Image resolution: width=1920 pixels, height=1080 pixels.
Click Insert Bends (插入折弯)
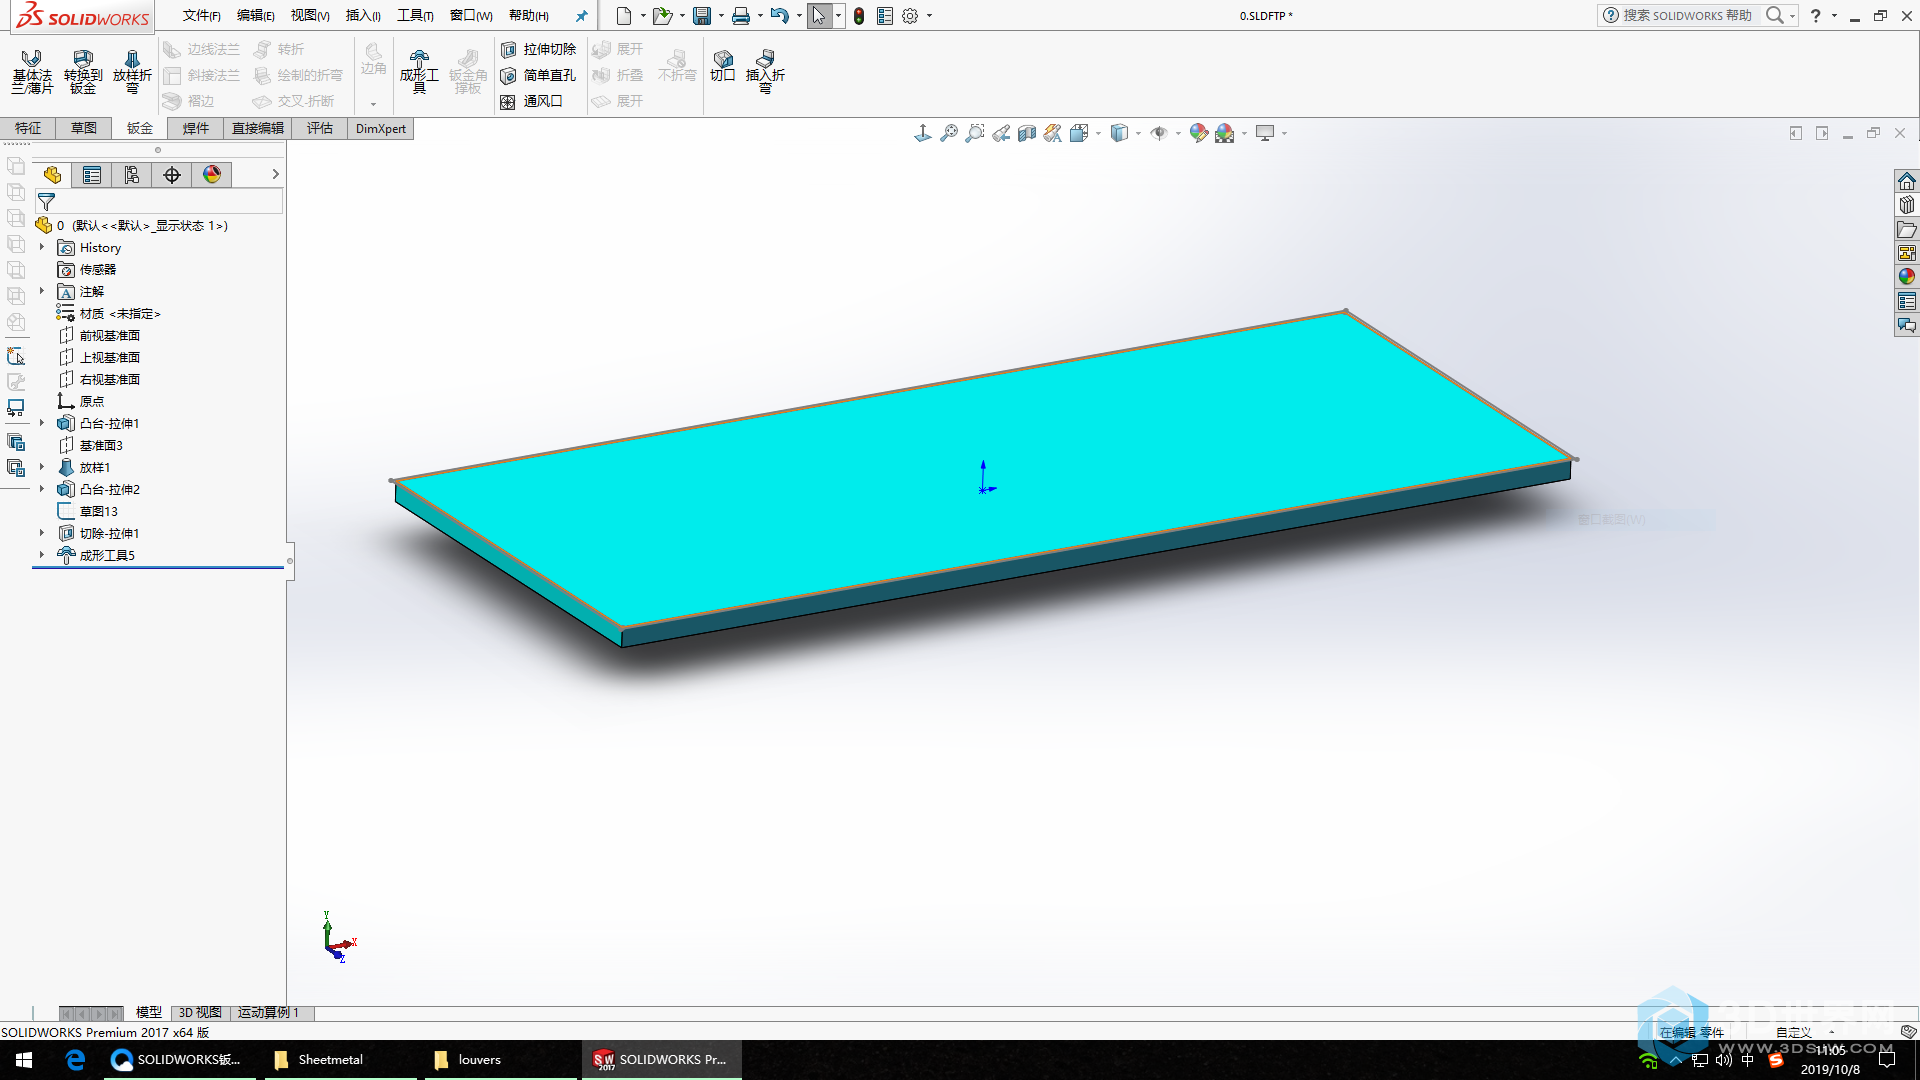click(x=765, y=71)
